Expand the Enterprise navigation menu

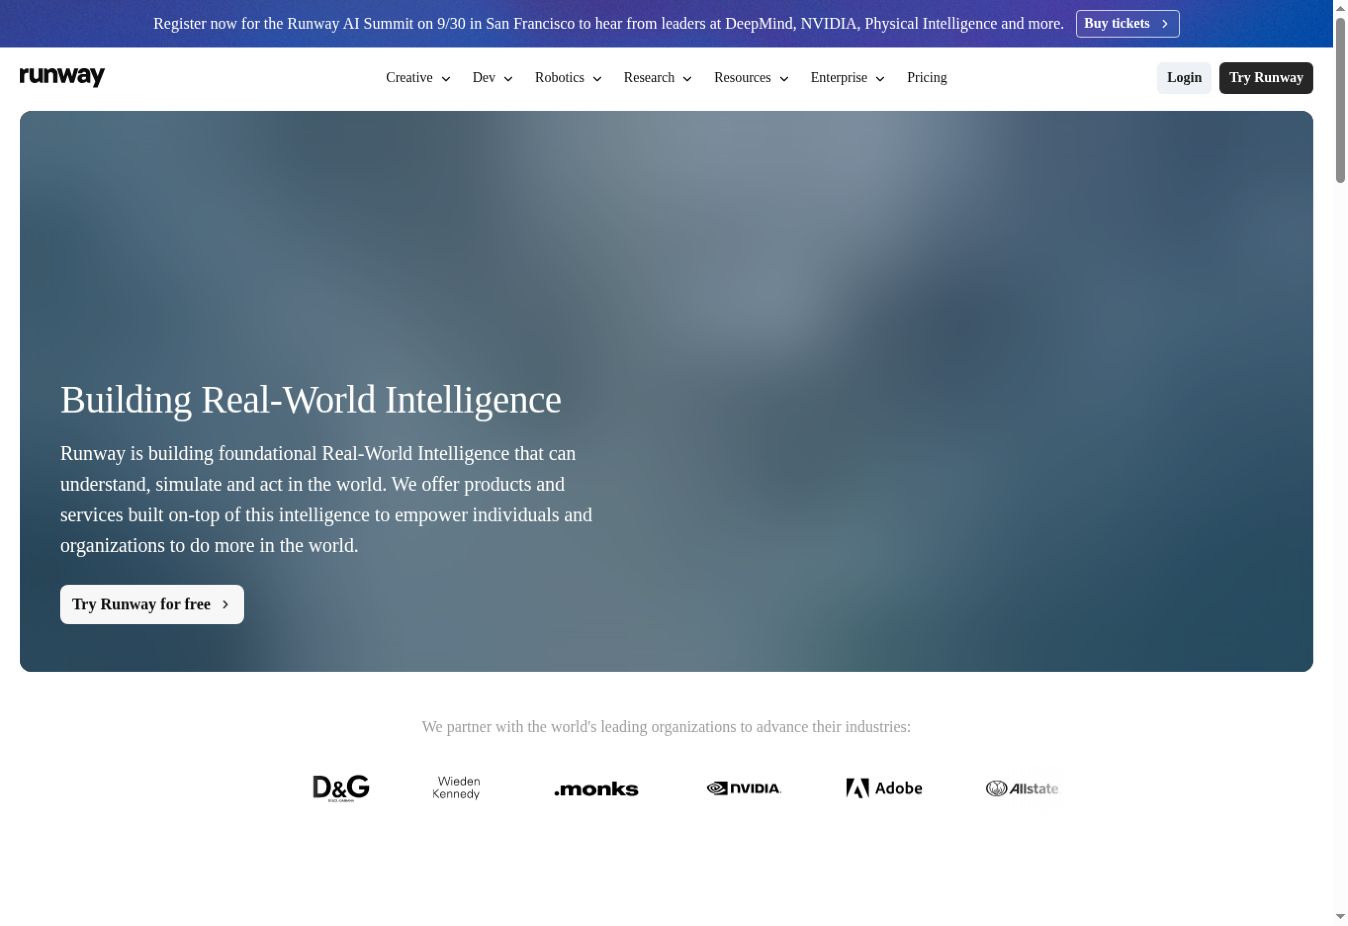tap(847, 78)
